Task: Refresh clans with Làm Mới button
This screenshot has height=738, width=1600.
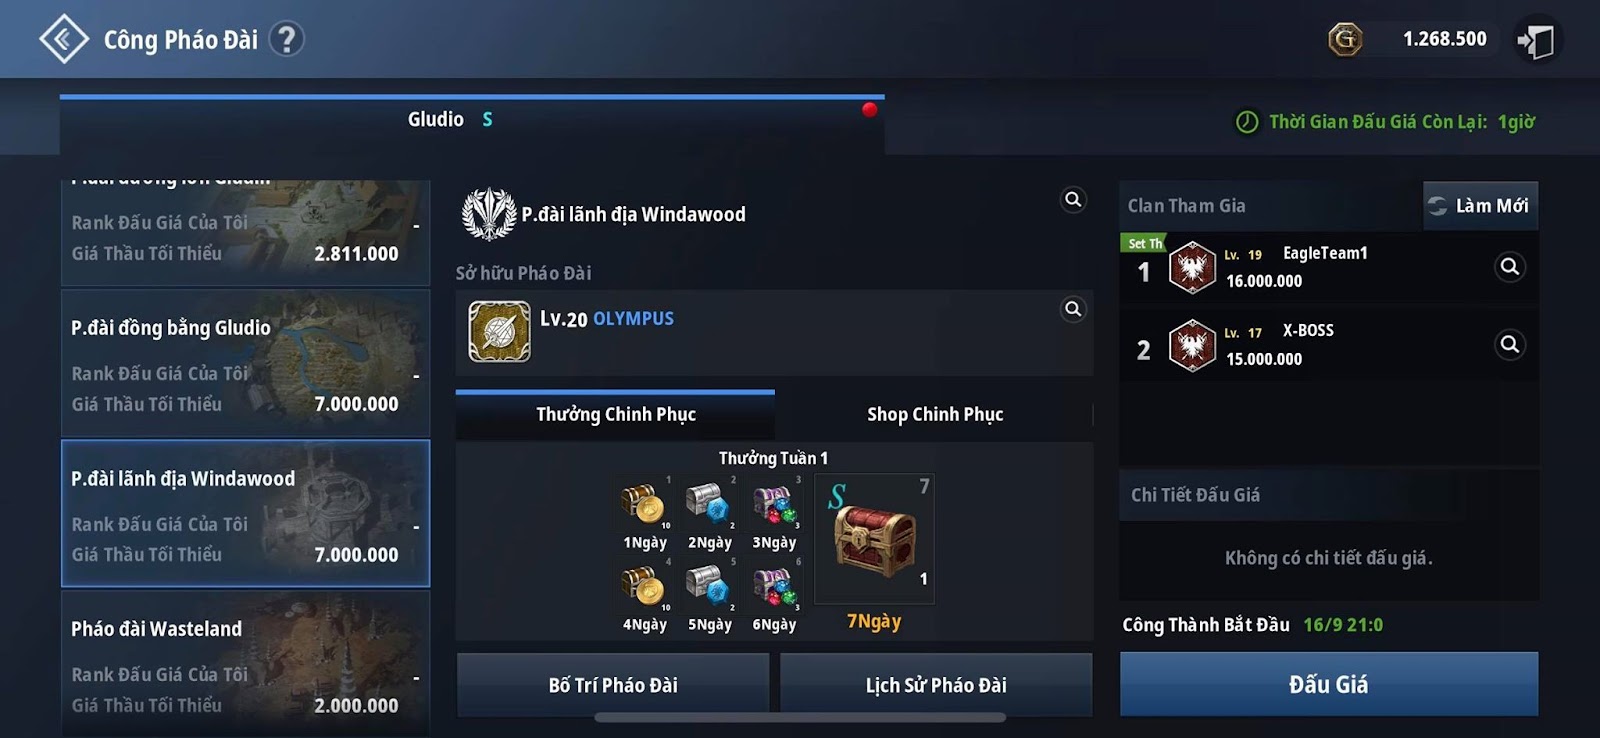Action: [x=1481, y=205]
